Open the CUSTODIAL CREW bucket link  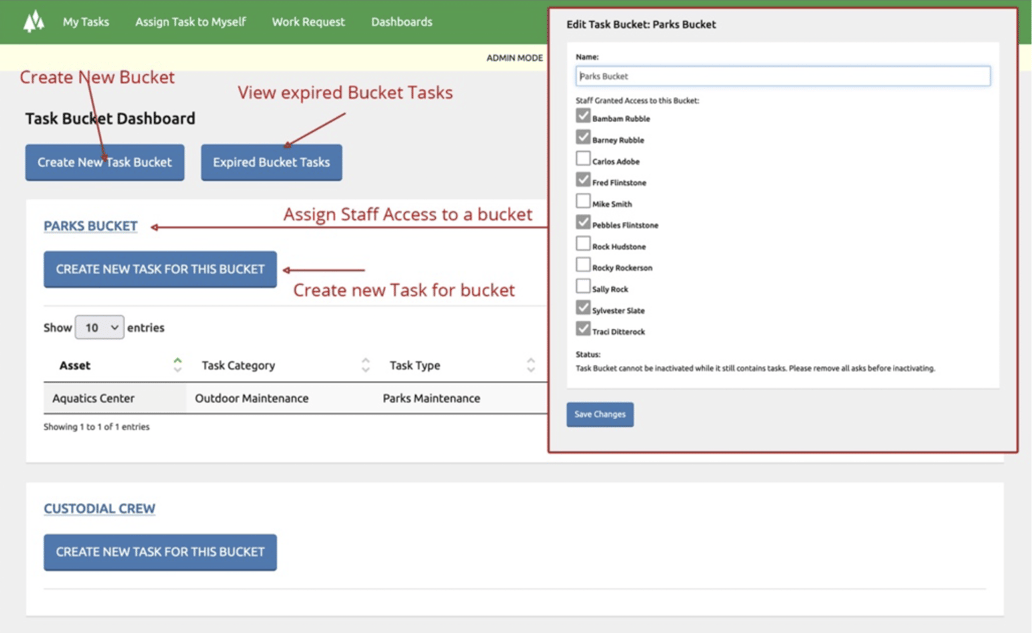(x=98, y=508)
